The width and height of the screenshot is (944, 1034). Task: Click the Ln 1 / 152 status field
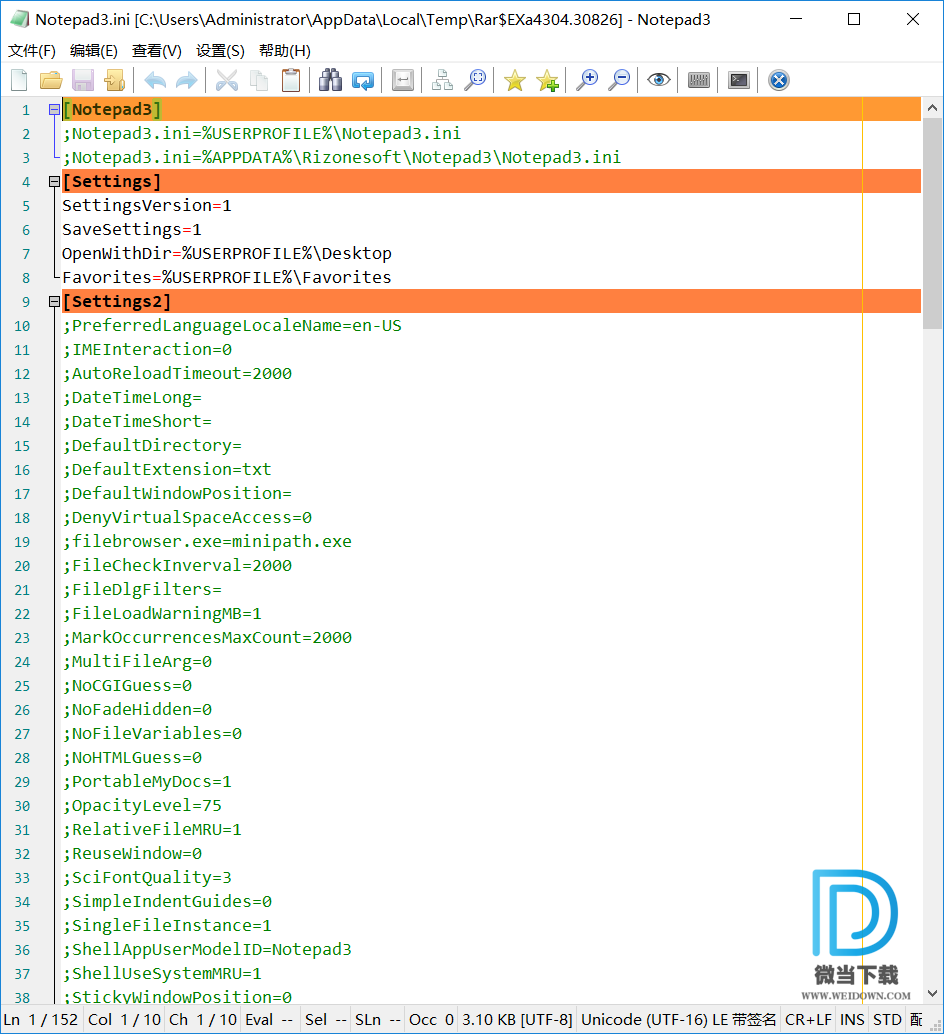[41, 1019]
